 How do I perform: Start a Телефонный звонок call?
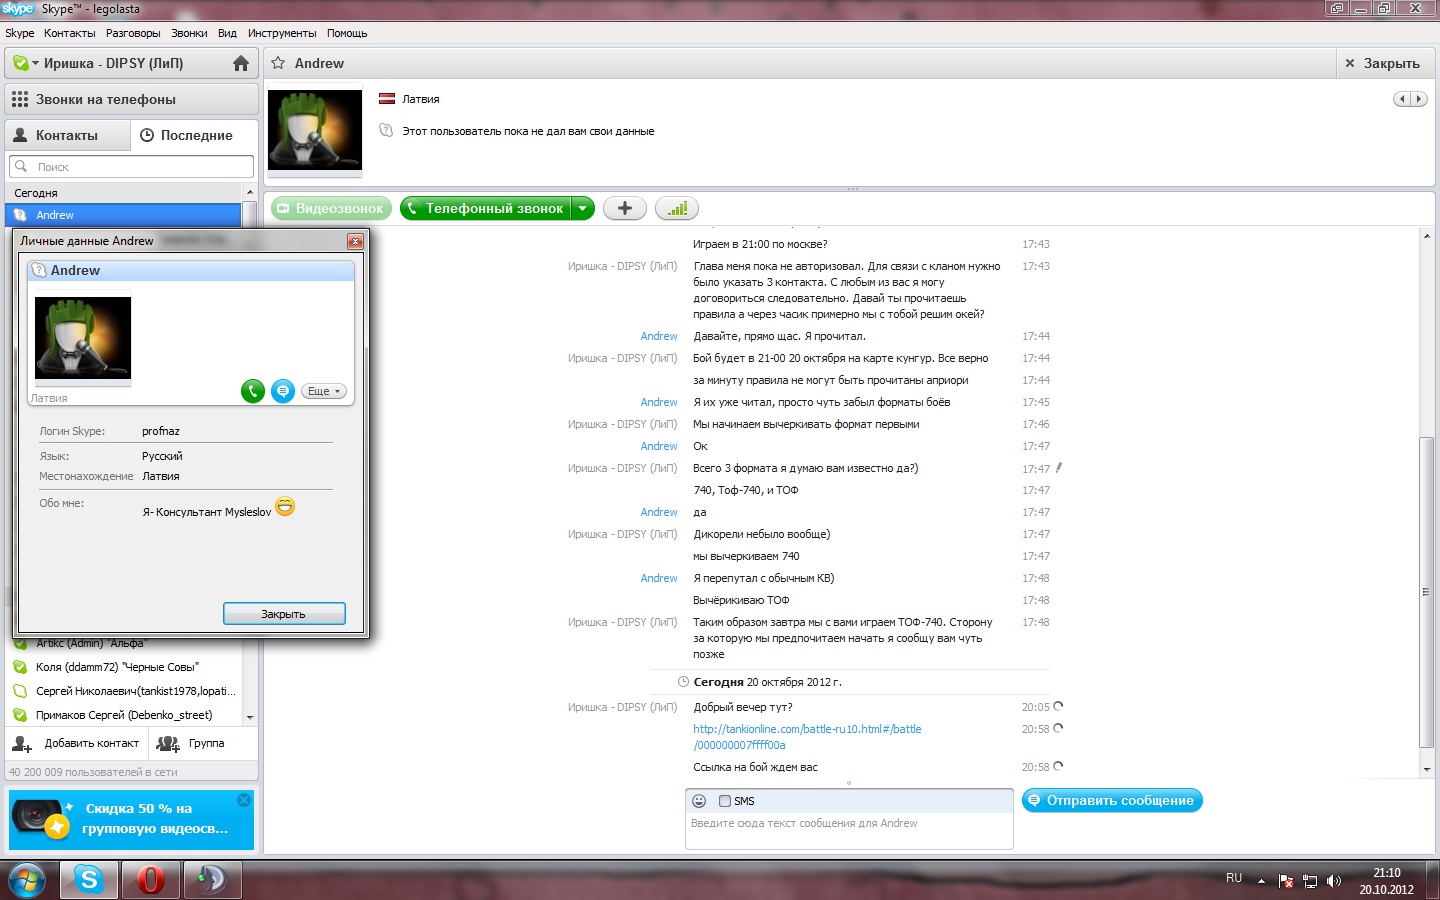tap(485, 208)
